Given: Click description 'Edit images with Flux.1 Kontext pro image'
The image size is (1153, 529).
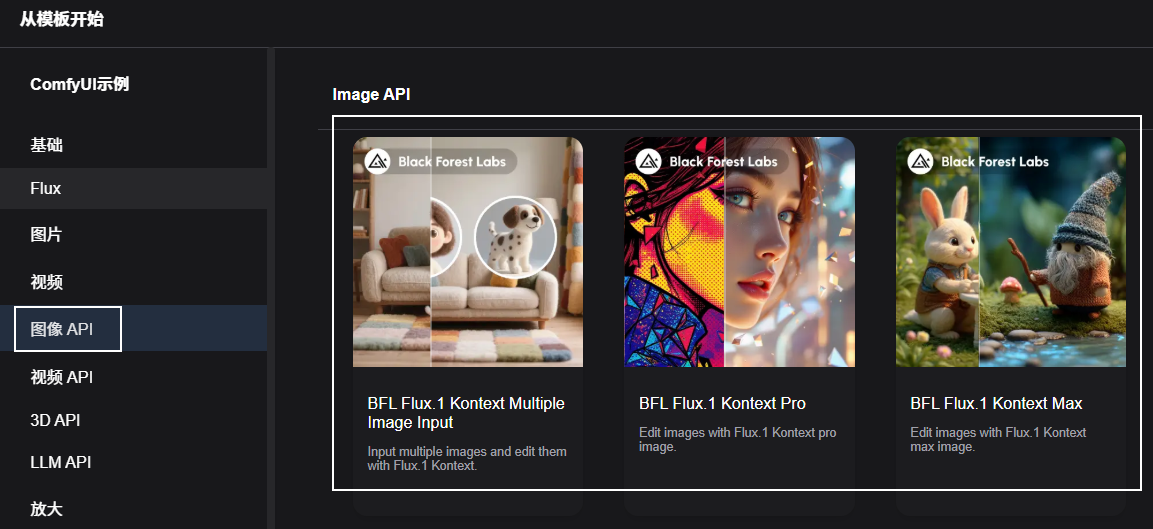Looking at the screenshot, I should click(738, 439).
